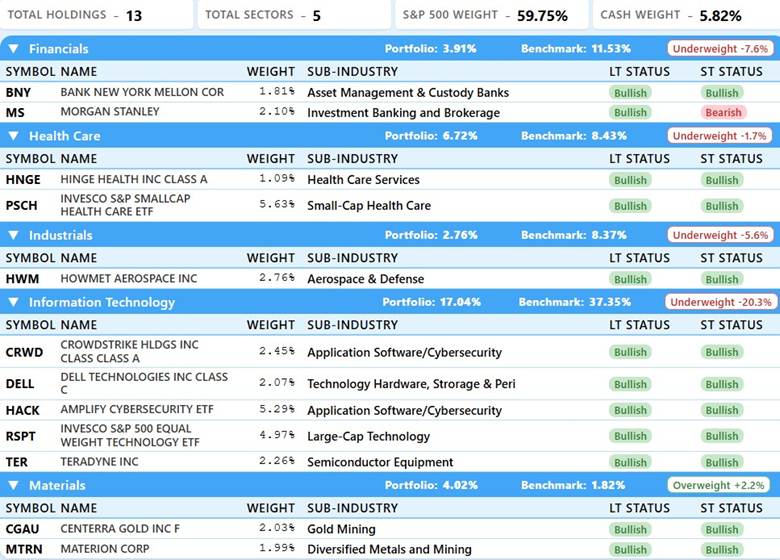Select the HNGE symbol
This screenshot has height=560, width=780.
23,180
